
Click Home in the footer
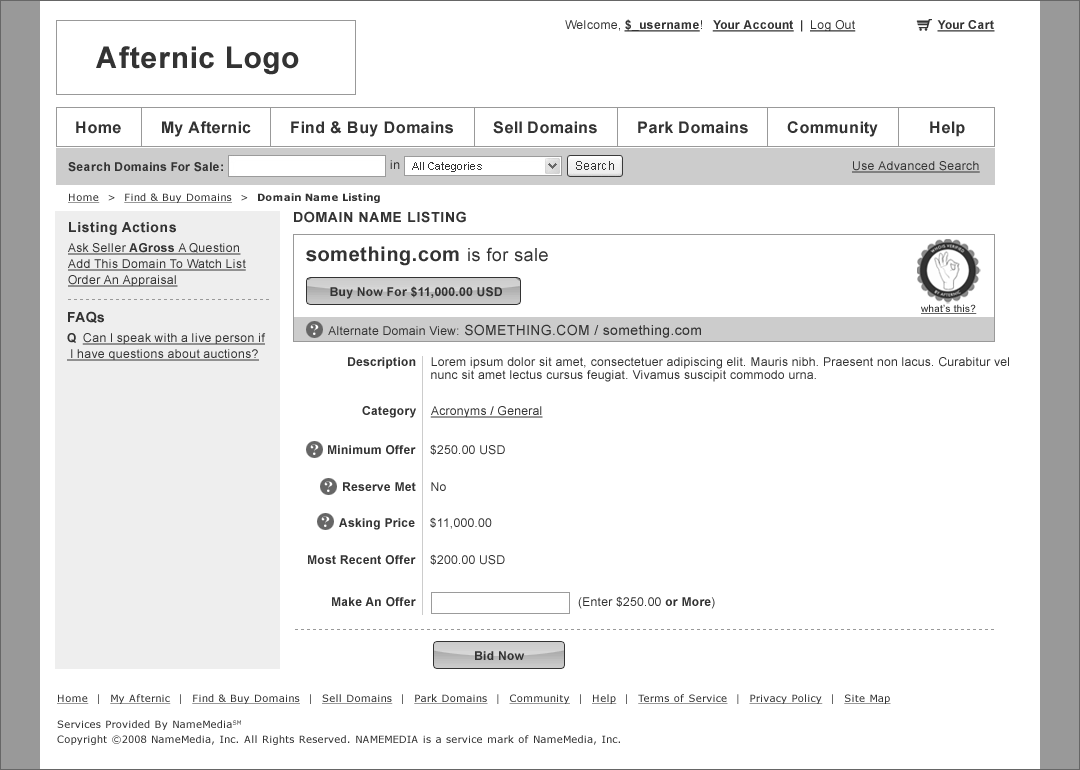pos(72,698)
